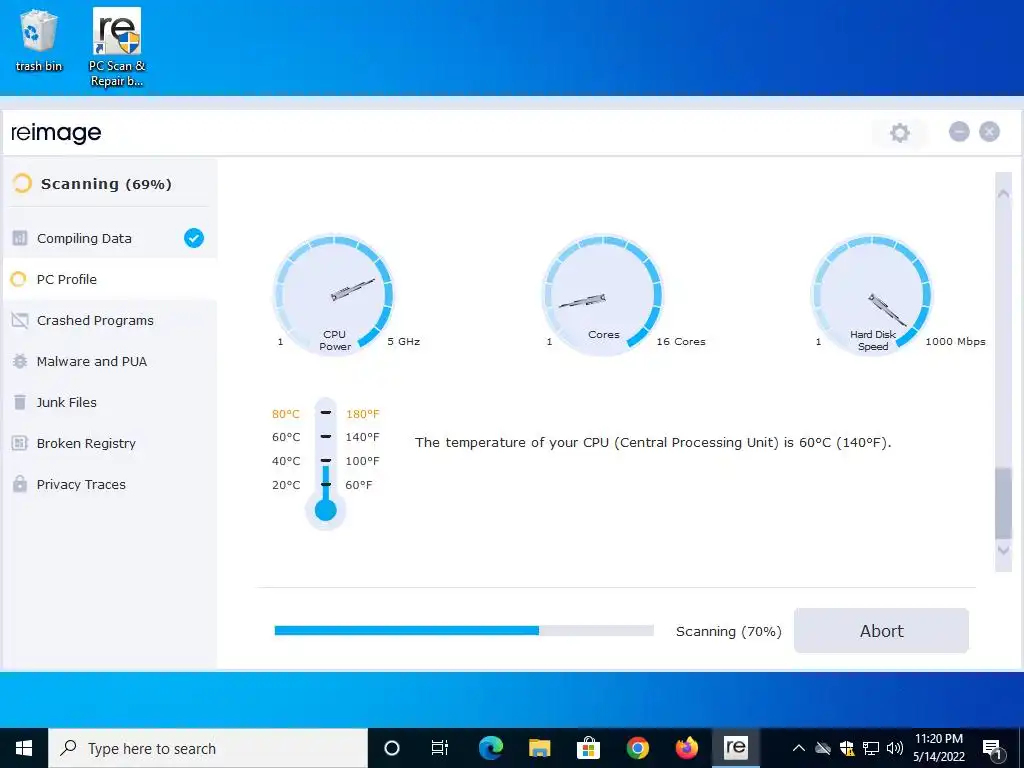This screenshot has height=768, width=1024.
Task: Open Windows Security tray icon
Action: 847,748
